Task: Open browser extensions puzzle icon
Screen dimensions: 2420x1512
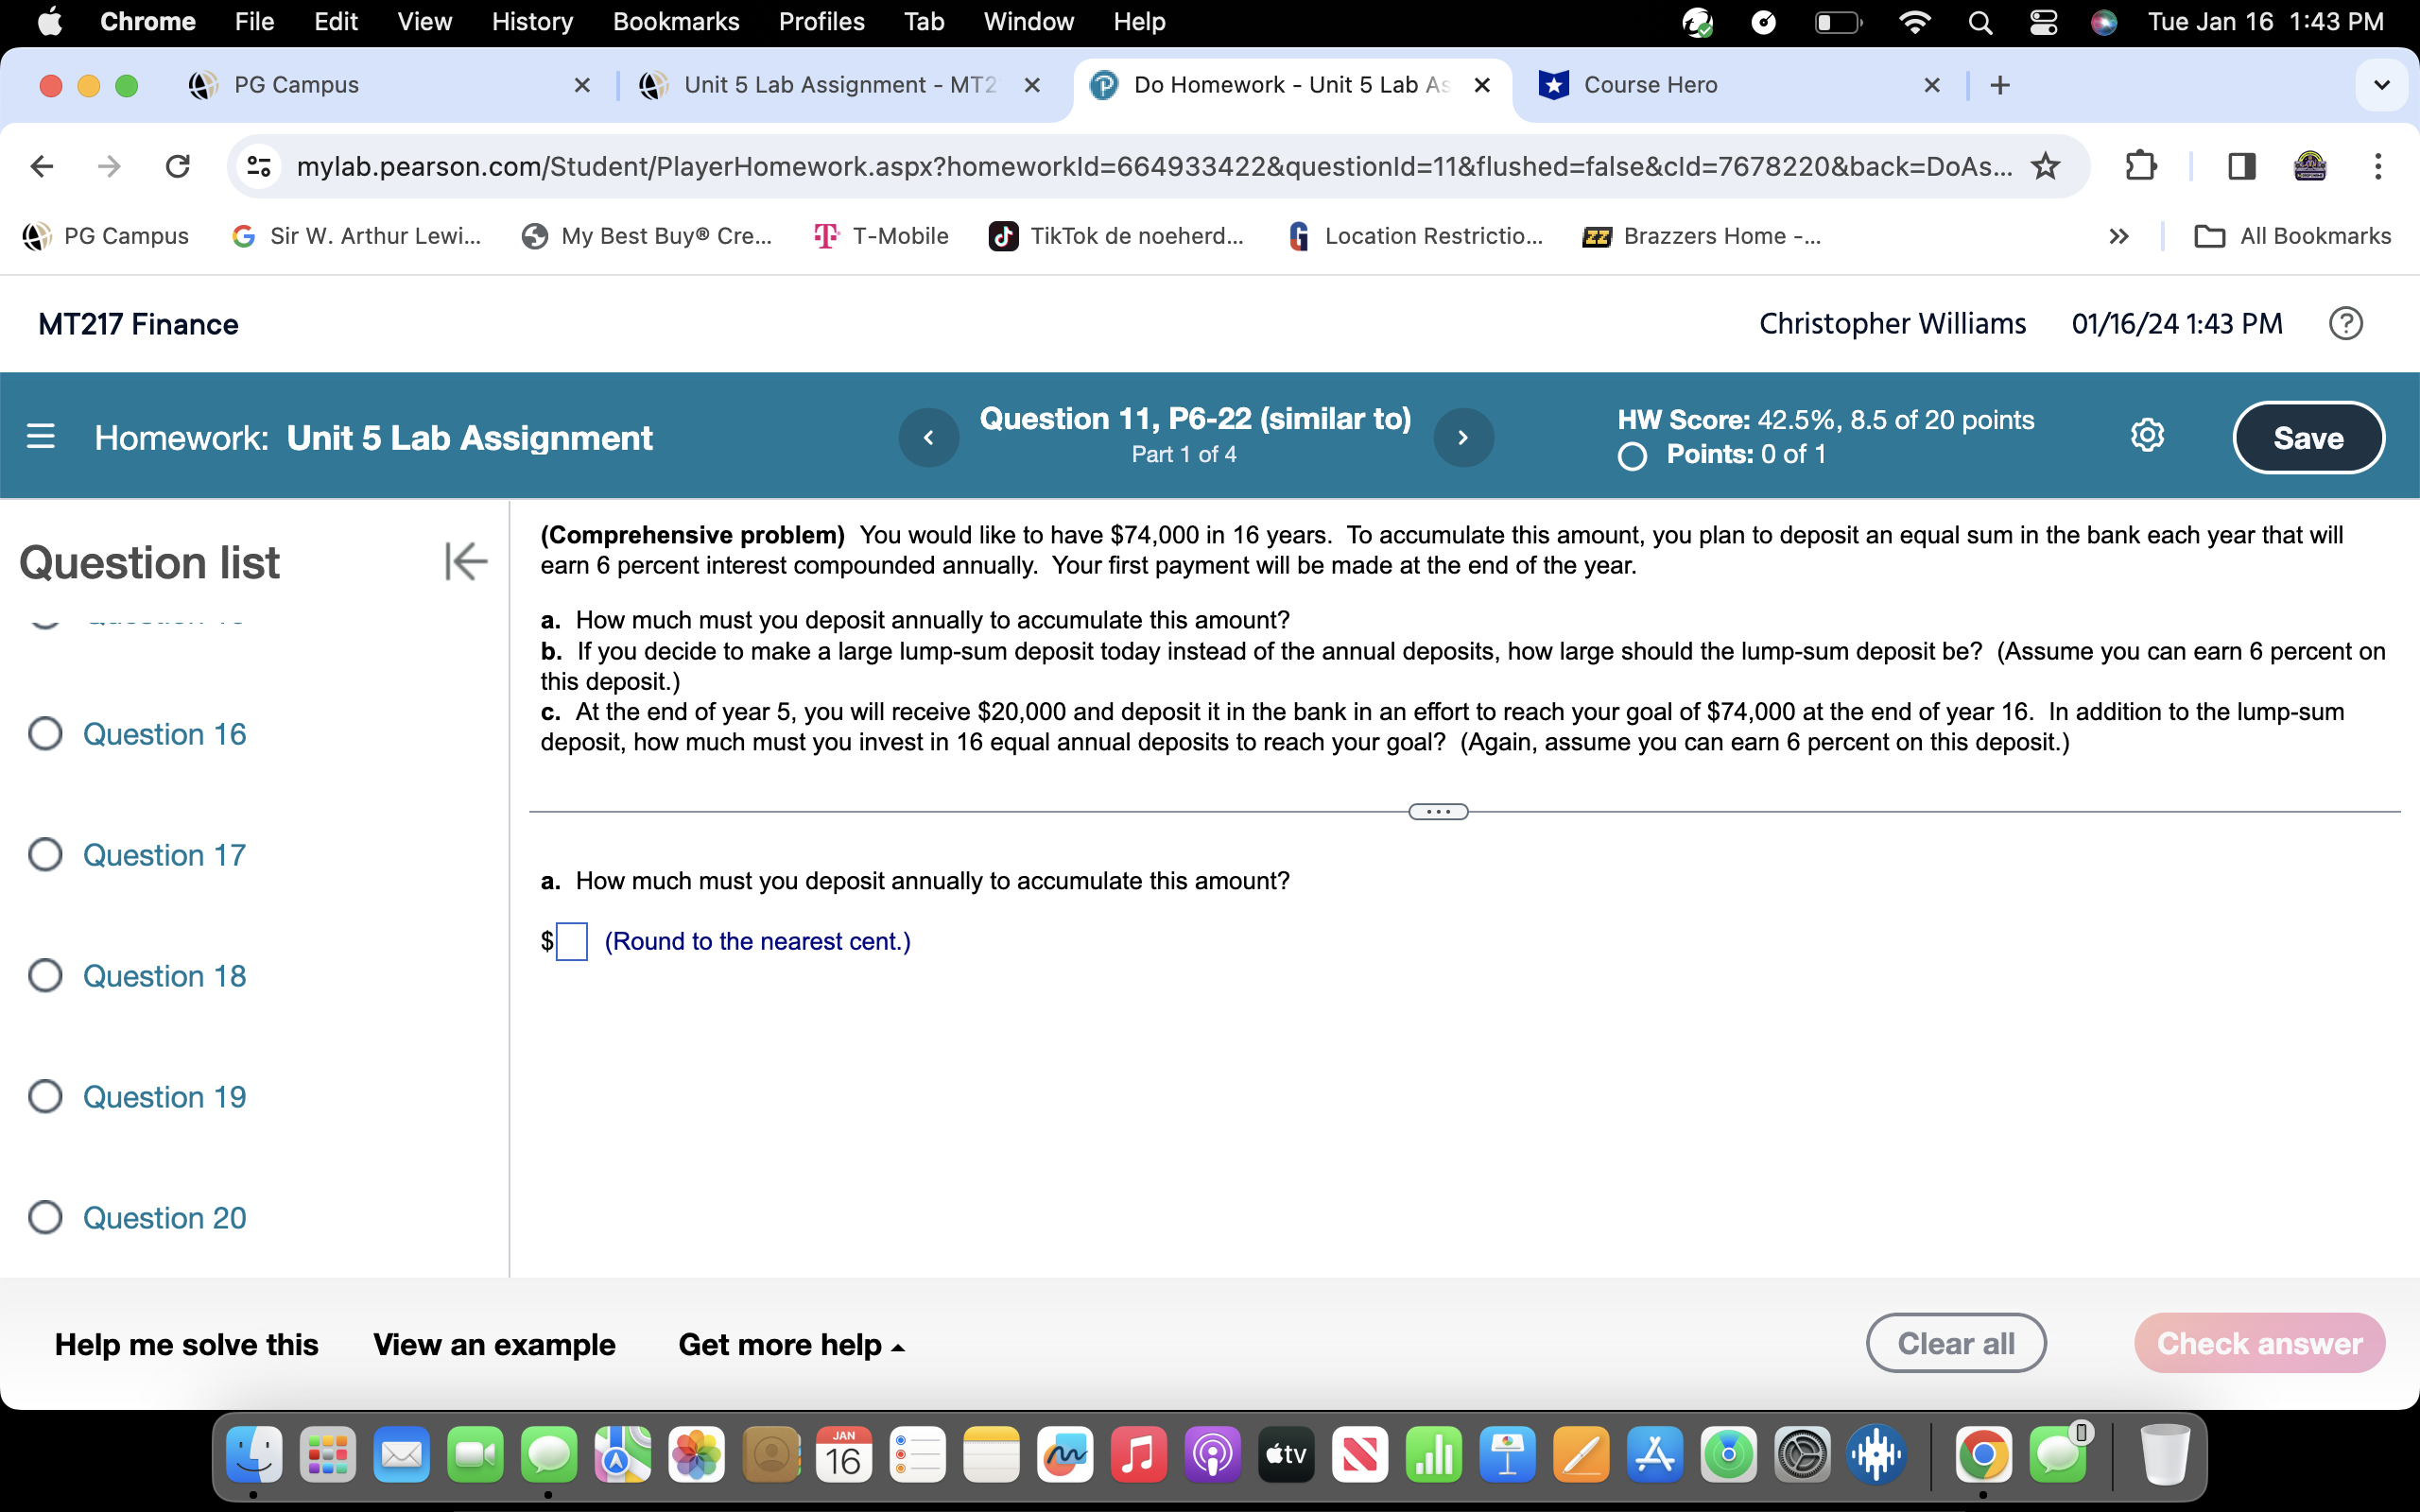Action: pos(2140,166)
